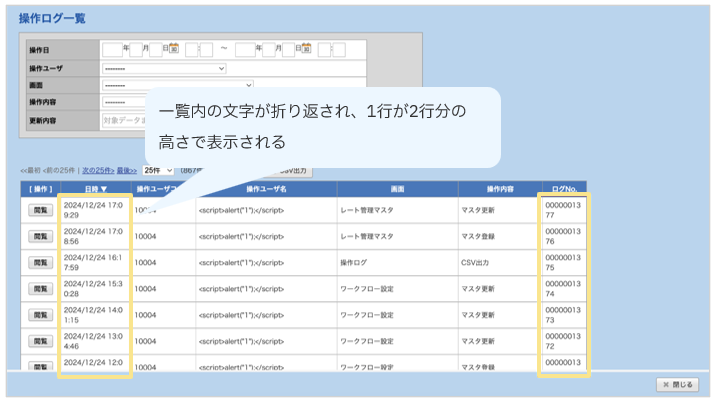Click 閲覧 button for log 0000001373
The width and height of the screenshot is (715, 402).
(40, 315)
